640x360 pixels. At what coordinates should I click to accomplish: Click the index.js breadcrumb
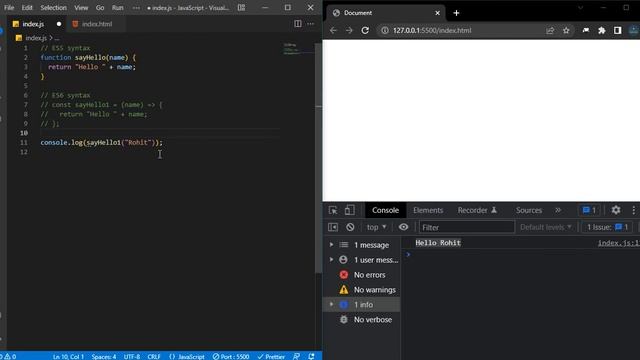[36, 38]
